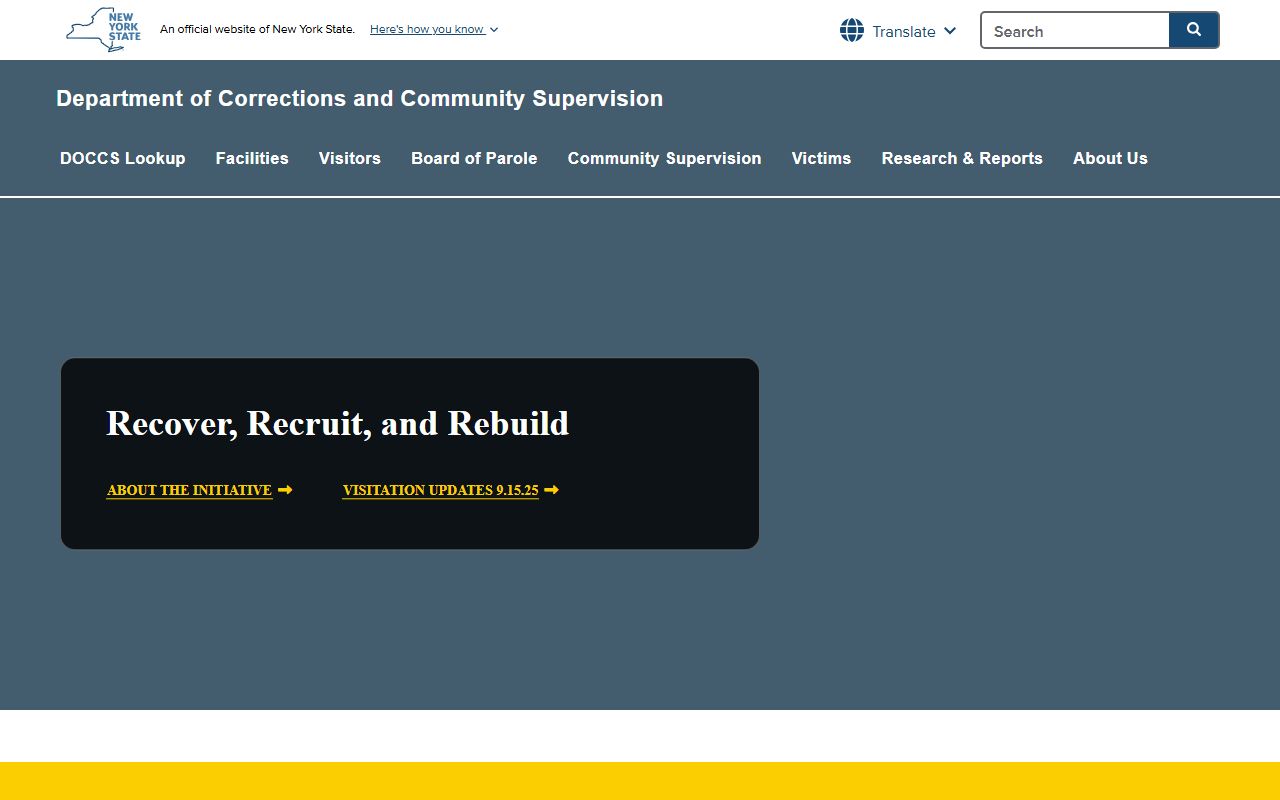Image resolution: width=1280 pixels, height=800 pixels.
Task: Submit search with magnifier button
Action: [1194, 30]
